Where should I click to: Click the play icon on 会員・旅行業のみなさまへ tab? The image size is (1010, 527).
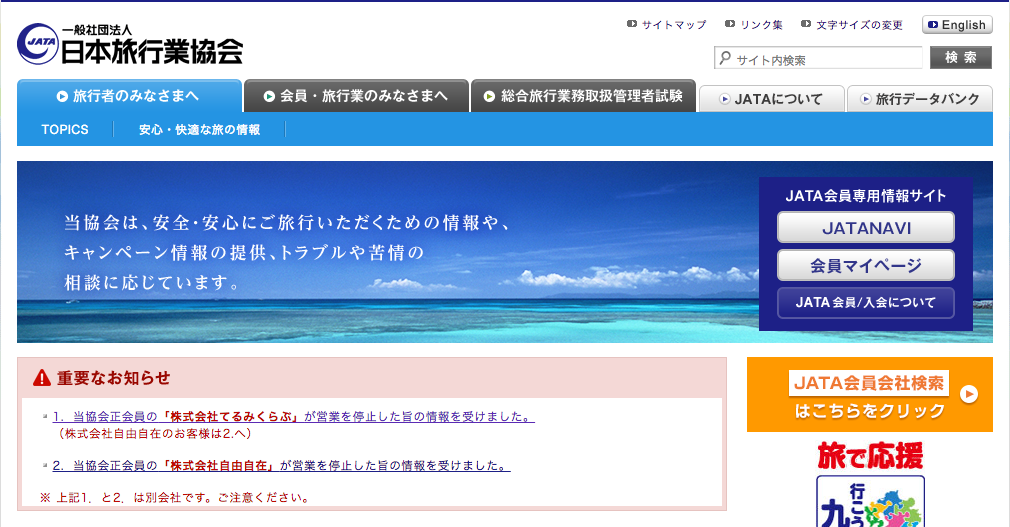pyautogui.click(x=269, y=97)
